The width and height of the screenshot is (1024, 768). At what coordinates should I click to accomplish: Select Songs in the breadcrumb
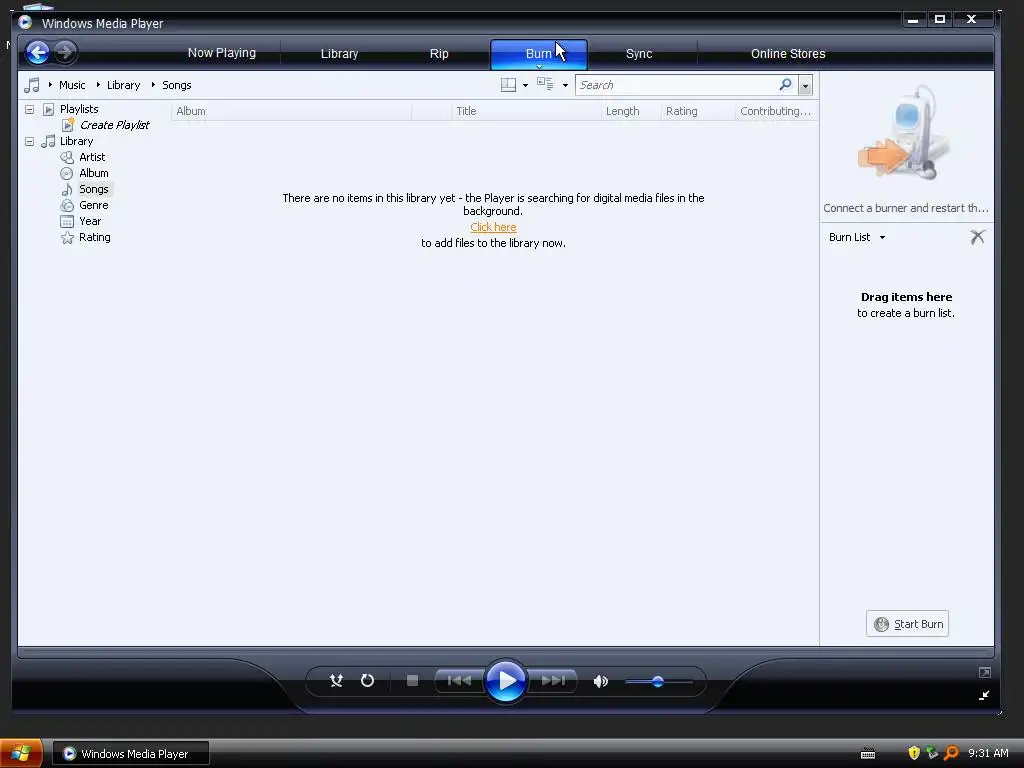[x=176, y=85]
